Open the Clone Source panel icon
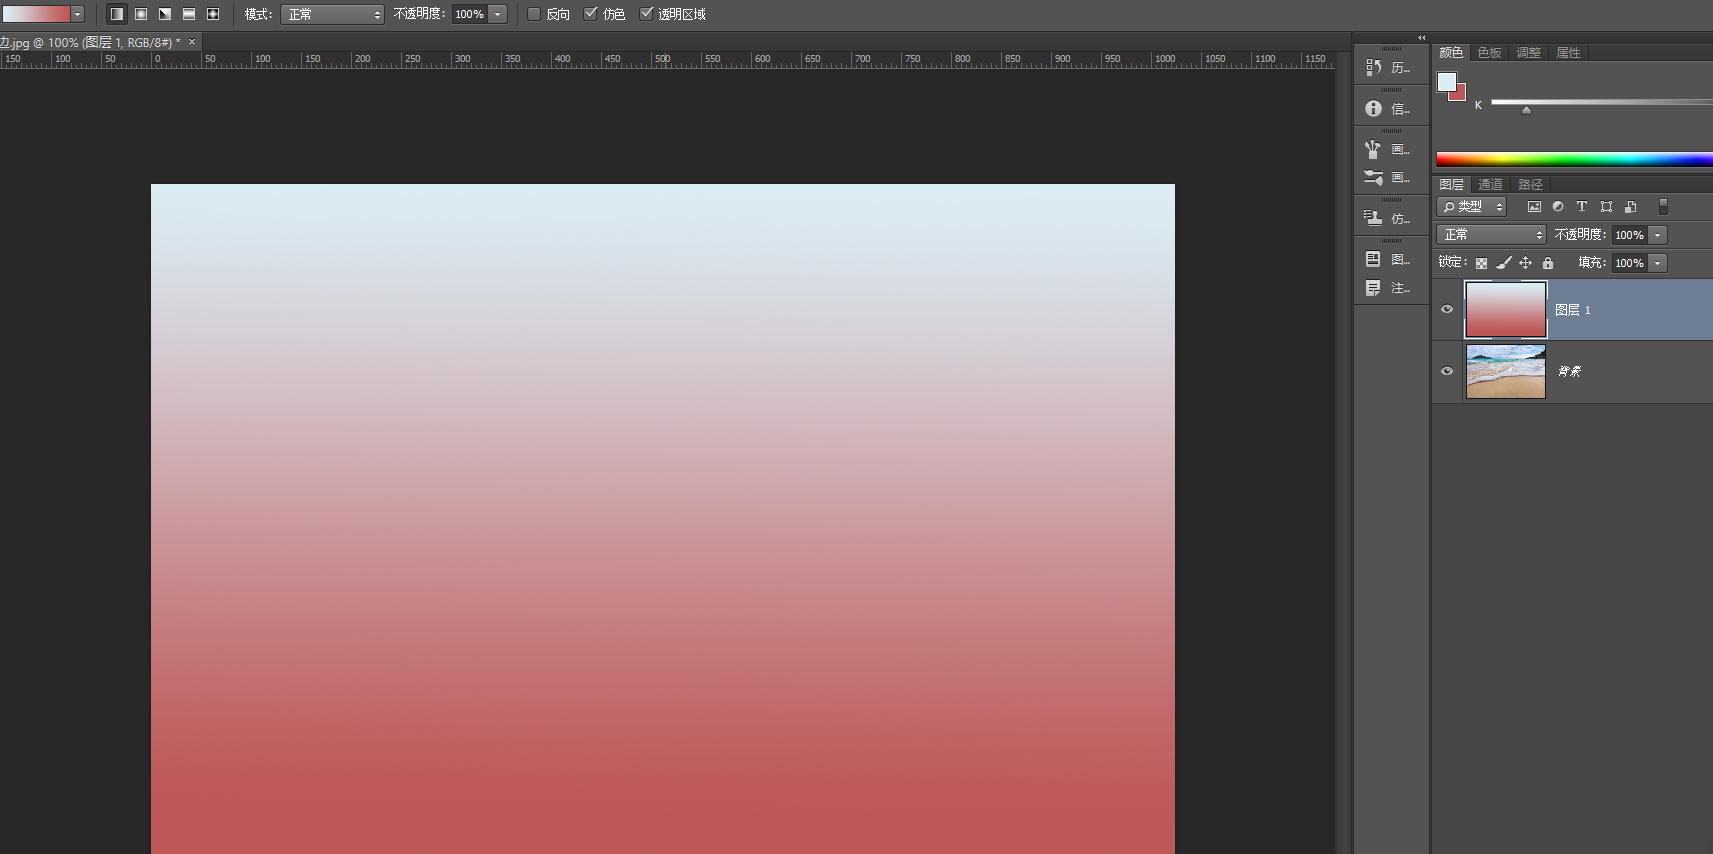Screen dimensions: 1713x854 pyautogui.click(x=1374, y=218)
